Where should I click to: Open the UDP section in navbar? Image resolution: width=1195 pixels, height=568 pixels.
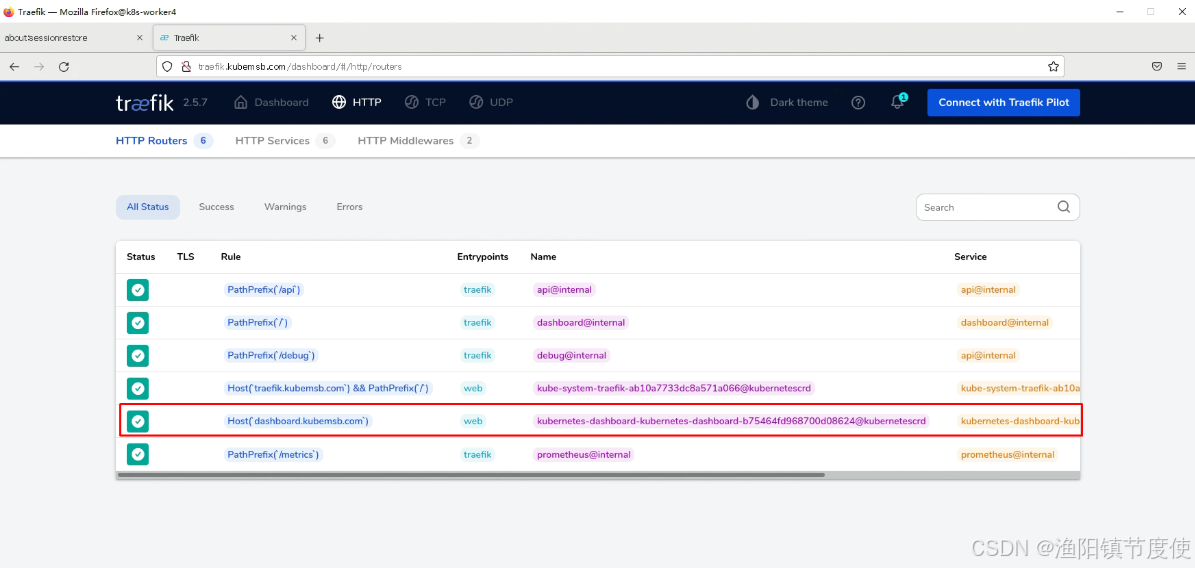490,102
